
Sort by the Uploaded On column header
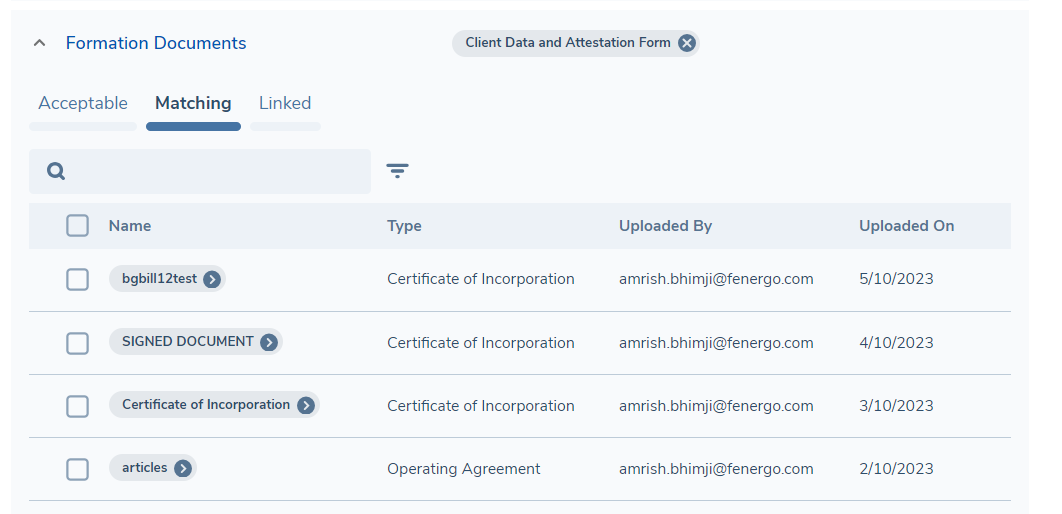pyautogui.click(x=906, y=226)
